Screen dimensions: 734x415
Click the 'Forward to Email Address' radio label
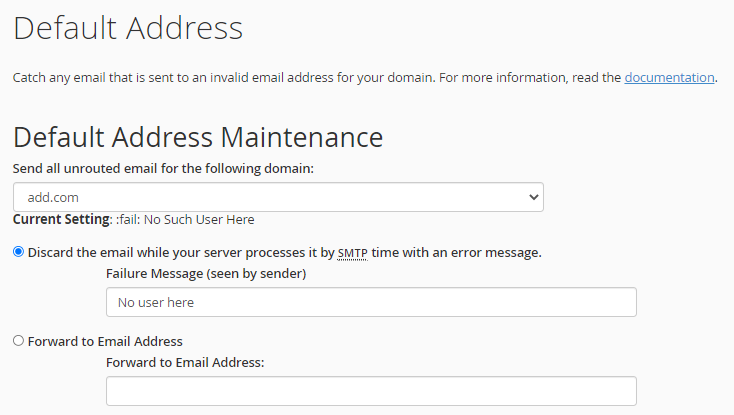(105, 341)
